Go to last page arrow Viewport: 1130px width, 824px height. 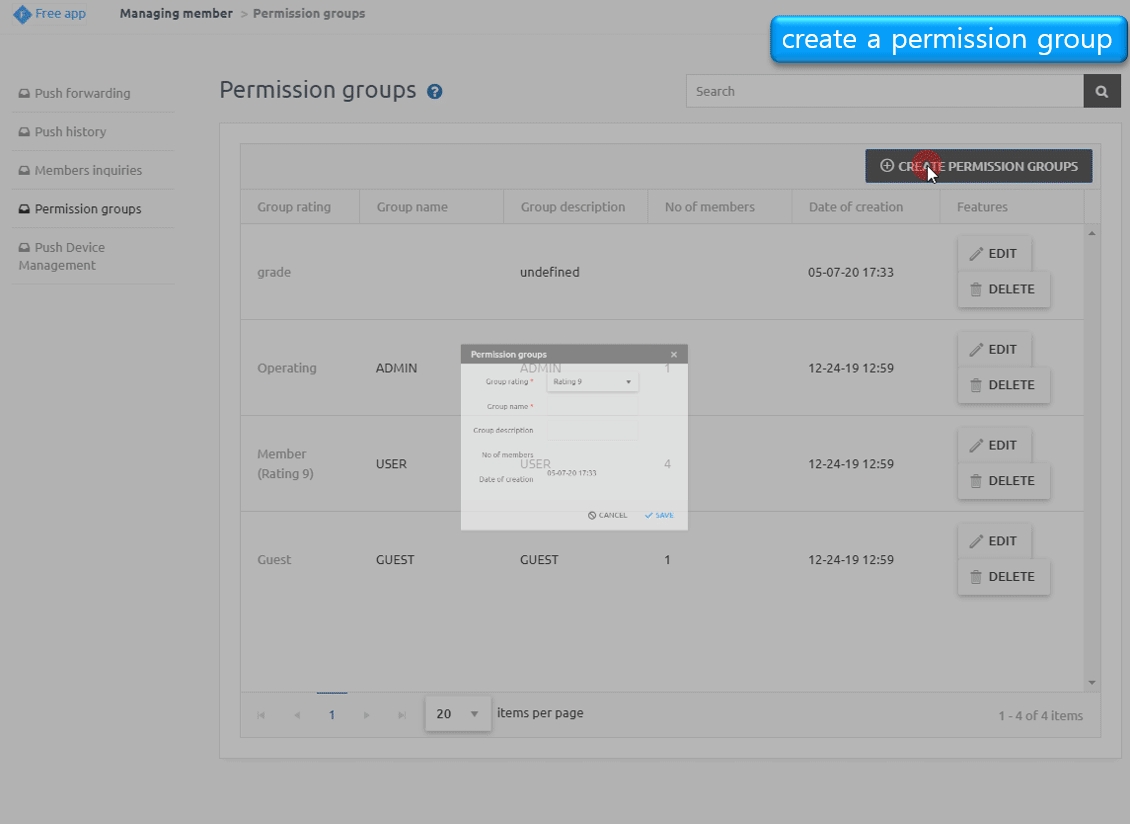pos(402,715)
